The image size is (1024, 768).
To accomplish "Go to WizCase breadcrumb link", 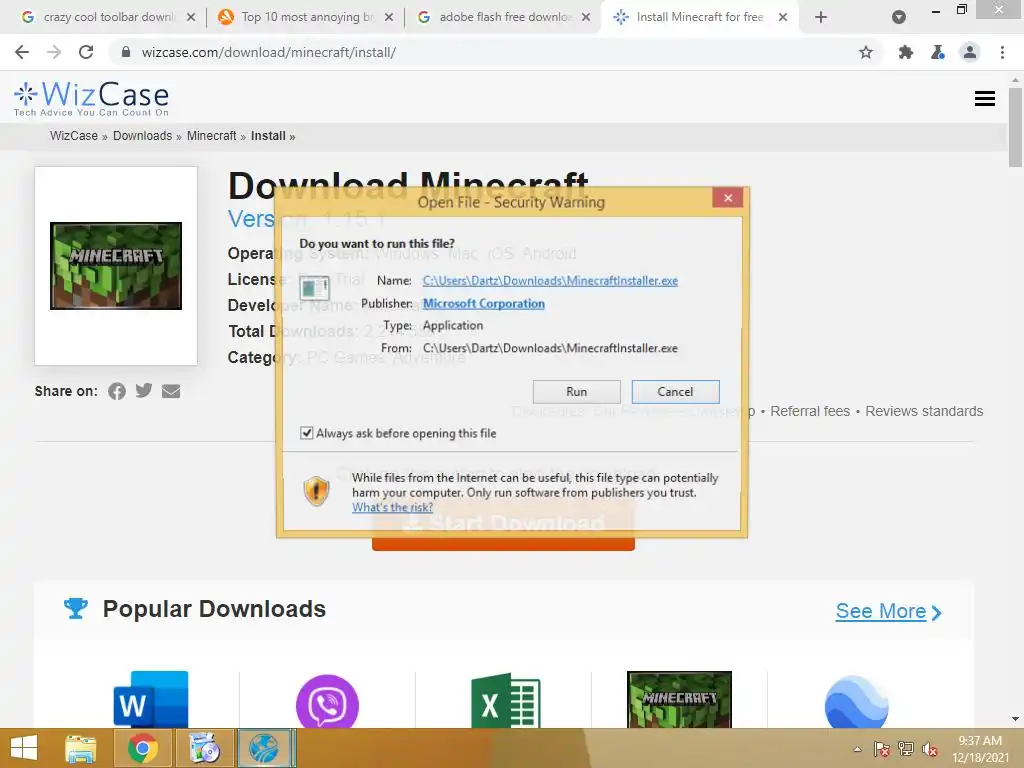I will click(74, 136).
